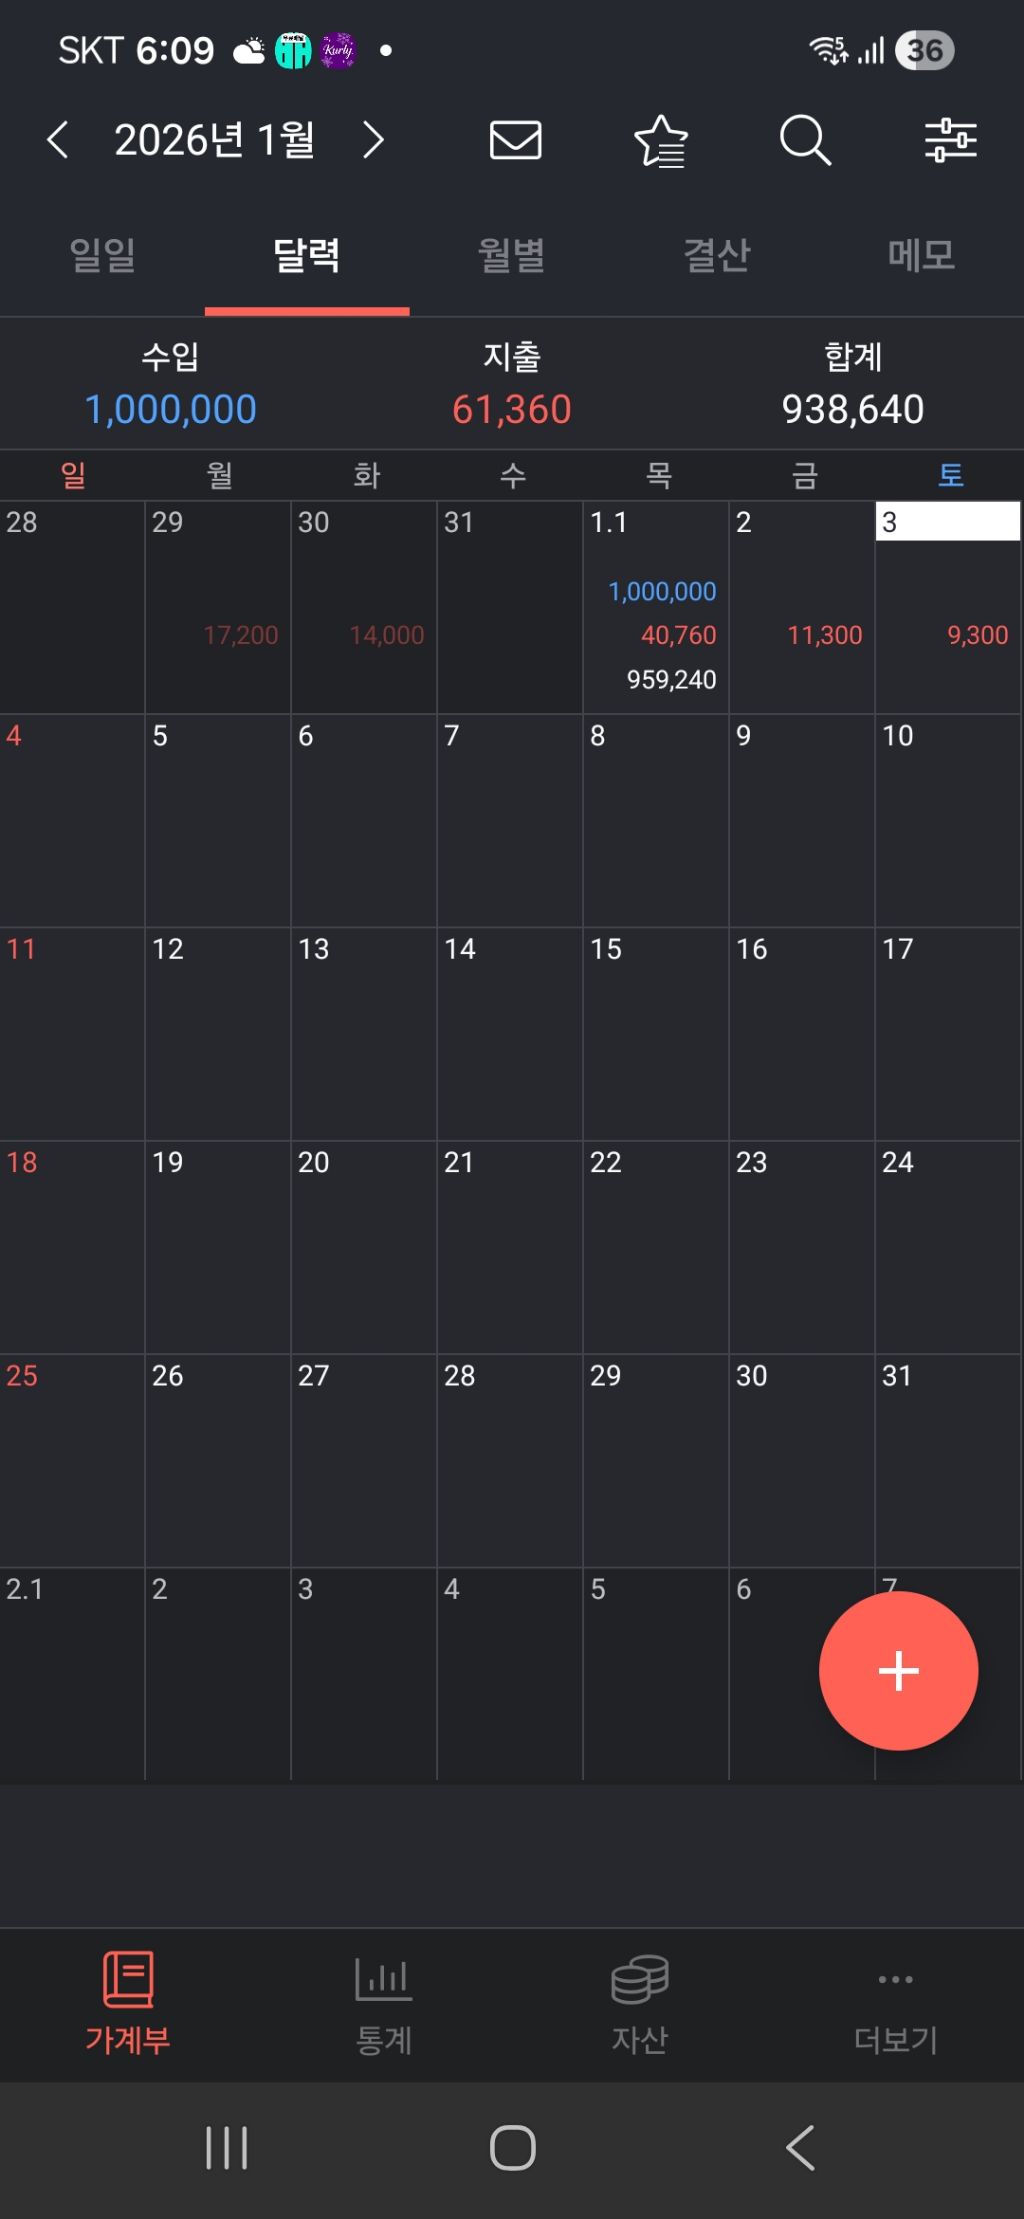Select the 가계부 ledger book icon
Image resolution: width=1024 pixels, height=2219 pixels.
click(x=128, y=1979)
